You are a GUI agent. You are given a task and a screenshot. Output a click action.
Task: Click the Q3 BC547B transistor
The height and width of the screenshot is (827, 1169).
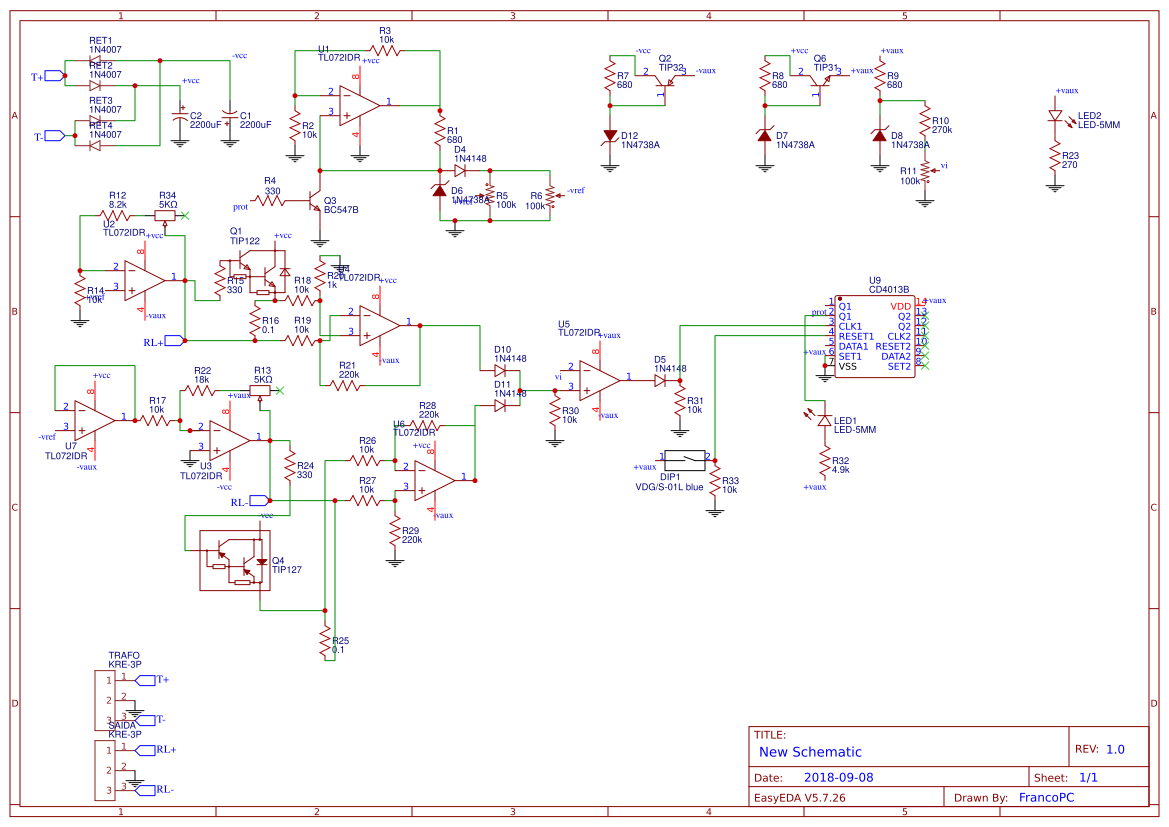click(316, 201)
